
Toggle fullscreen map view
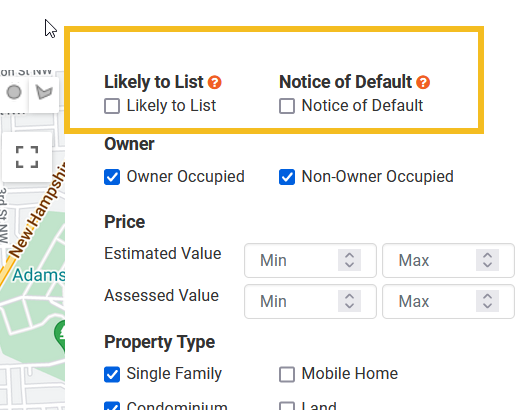tap(27, 157)
